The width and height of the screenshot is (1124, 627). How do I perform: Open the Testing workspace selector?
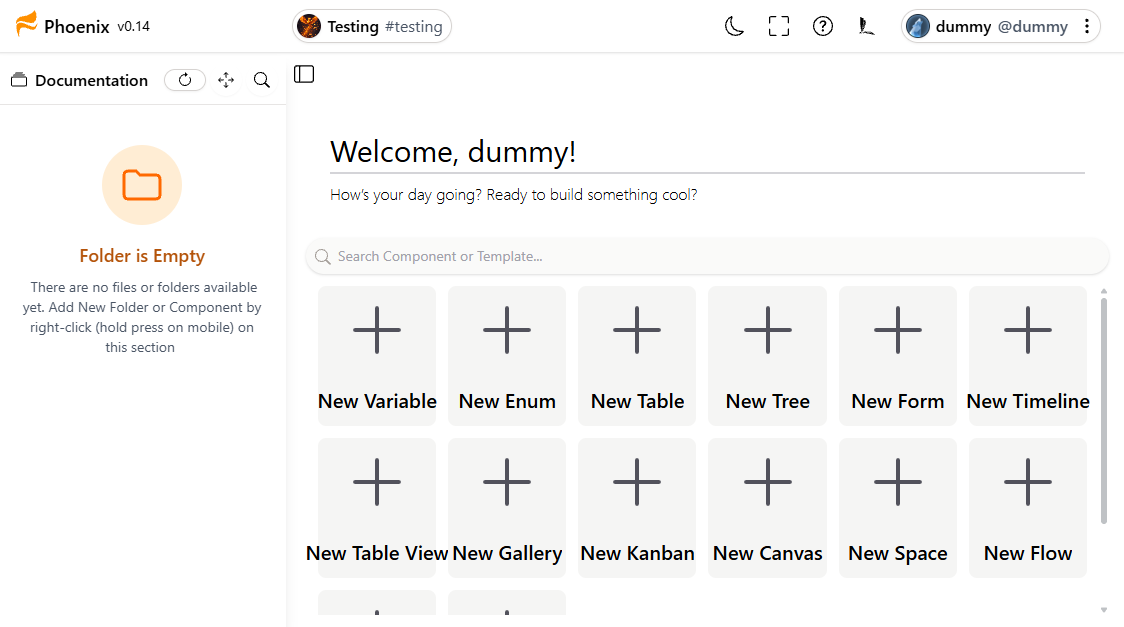coord(372,27)
